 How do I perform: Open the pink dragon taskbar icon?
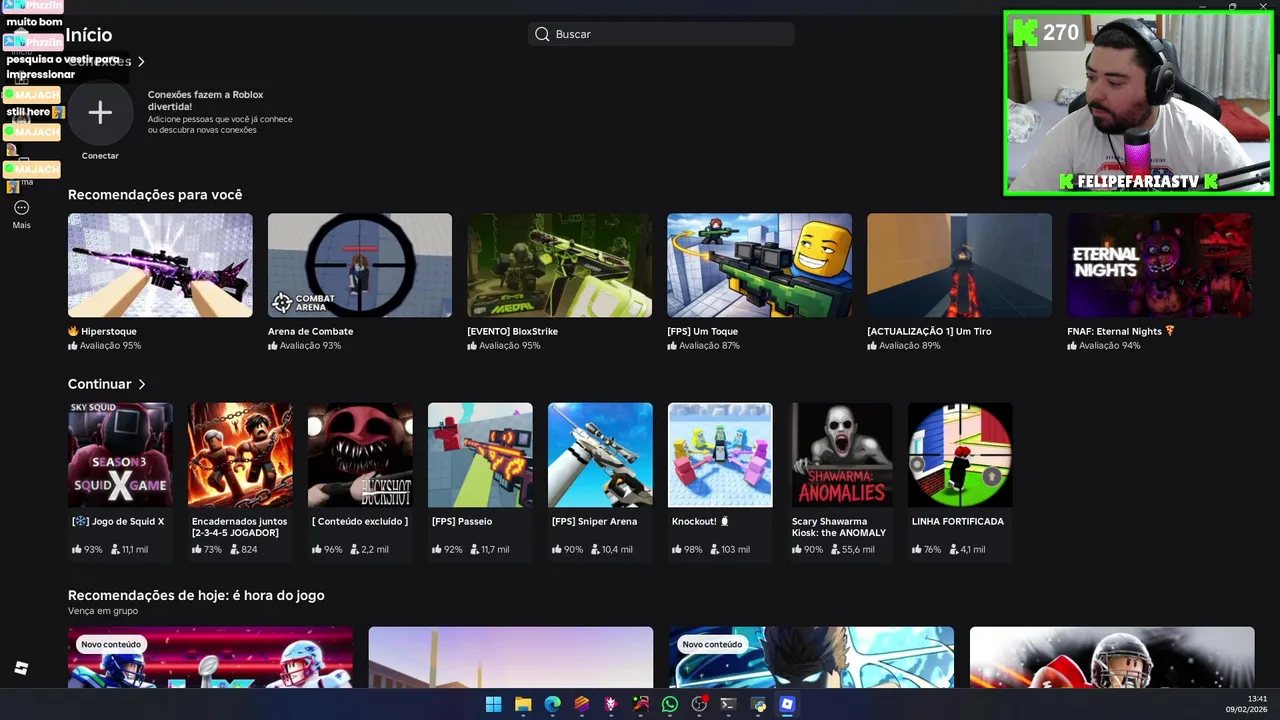click(611, 704)
